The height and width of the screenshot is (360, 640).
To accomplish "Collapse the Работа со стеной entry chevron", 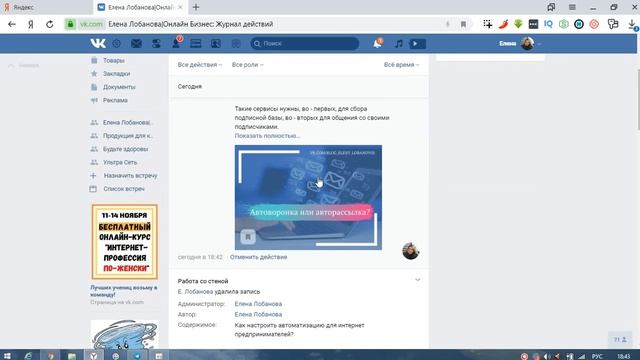I will click(x=418, y=280).
